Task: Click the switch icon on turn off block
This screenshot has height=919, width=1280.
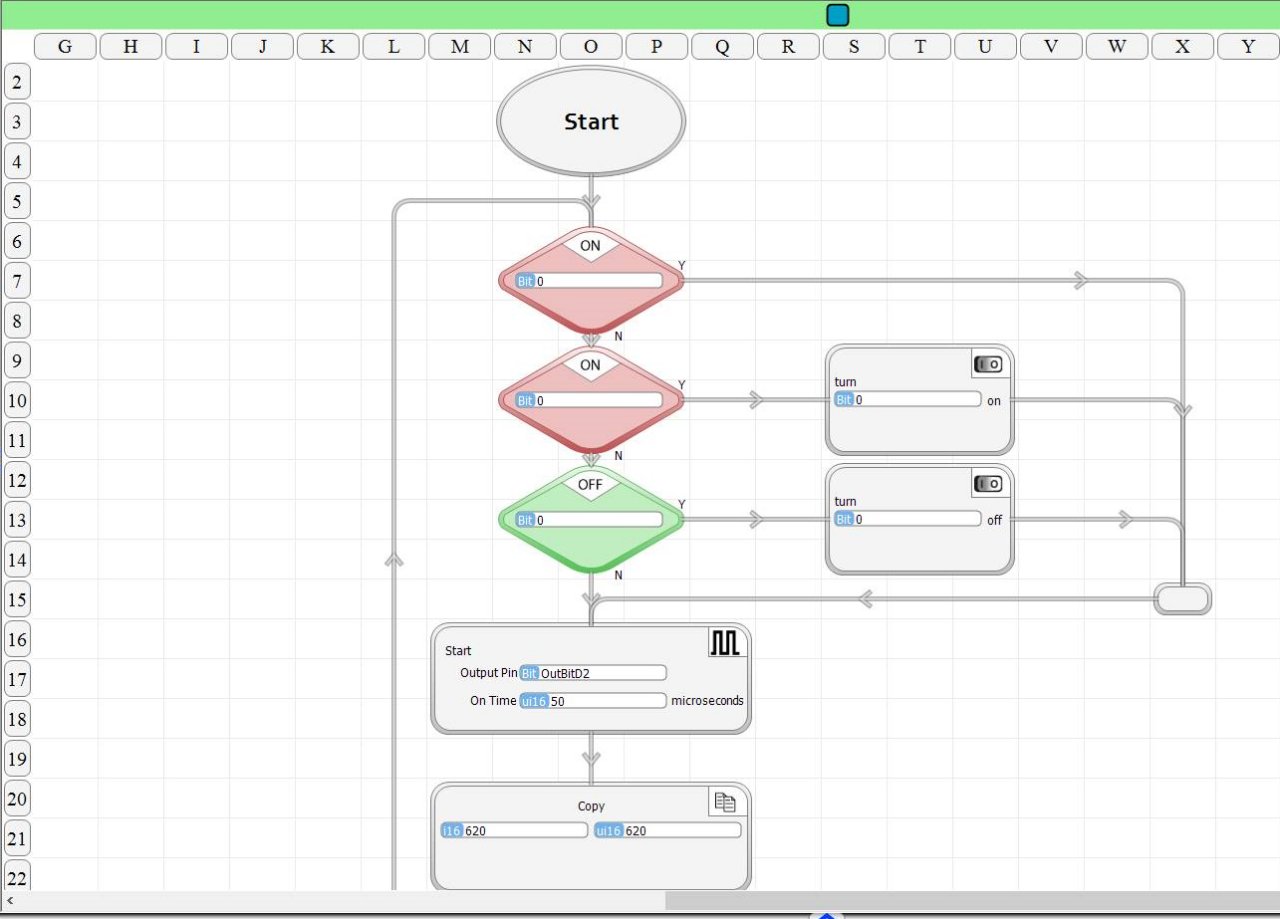Action: tap(988, 484)
